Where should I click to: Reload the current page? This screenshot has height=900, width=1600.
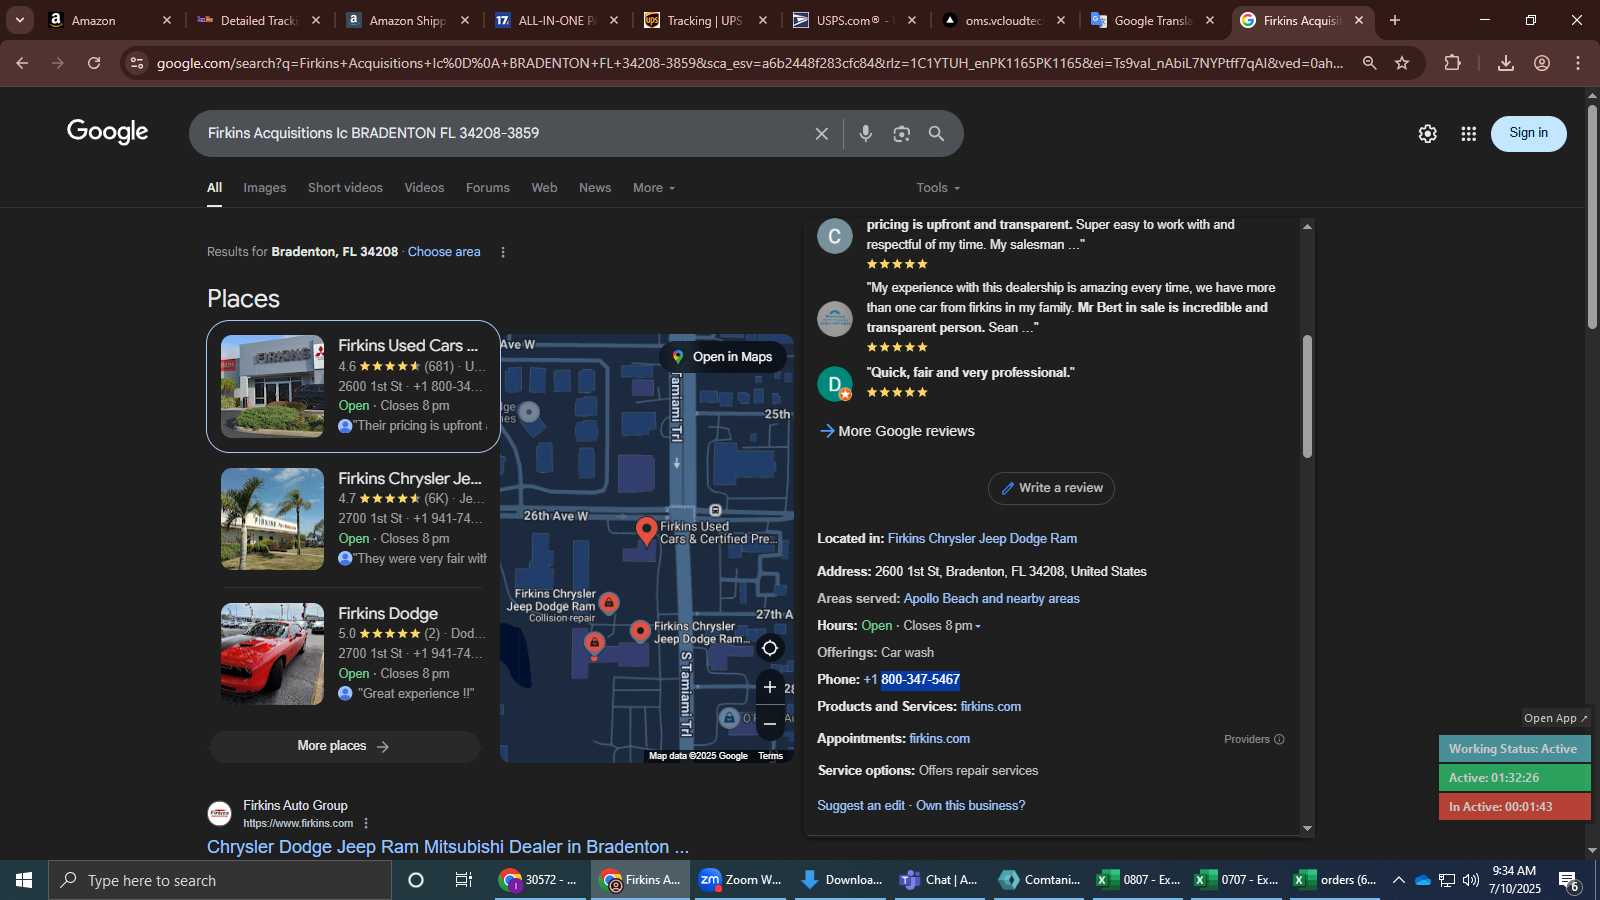tap(94, 63)
